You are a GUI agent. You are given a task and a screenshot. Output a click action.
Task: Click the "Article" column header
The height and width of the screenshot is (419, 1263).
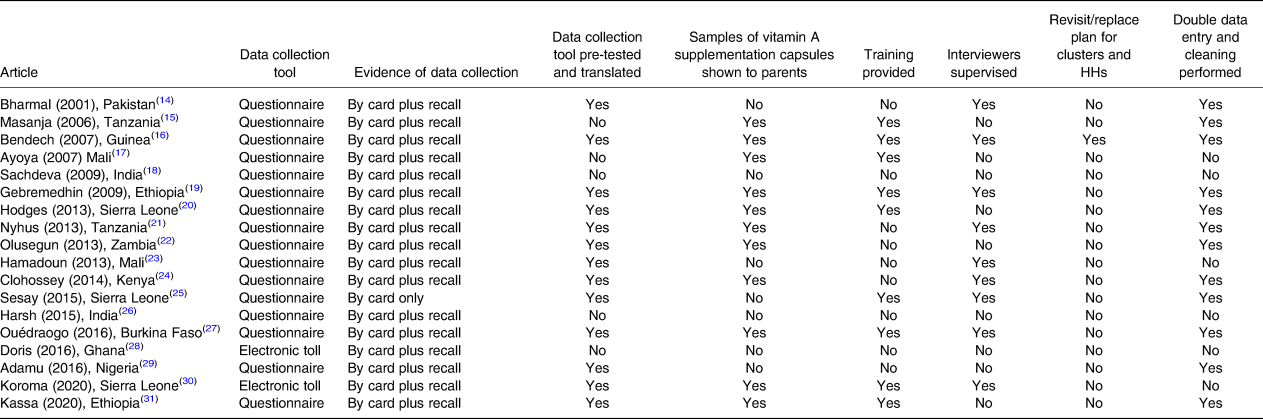tap(21, 72)
